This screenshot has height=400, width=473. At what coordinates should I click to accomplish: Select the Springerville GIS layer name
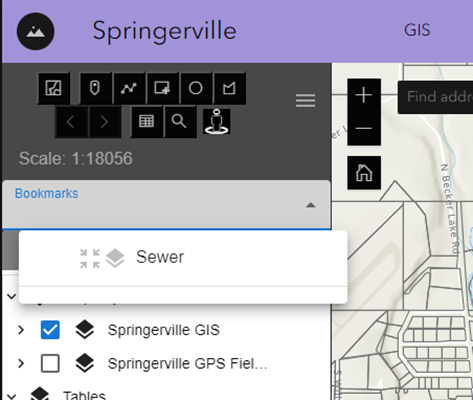tap(164, 330)
